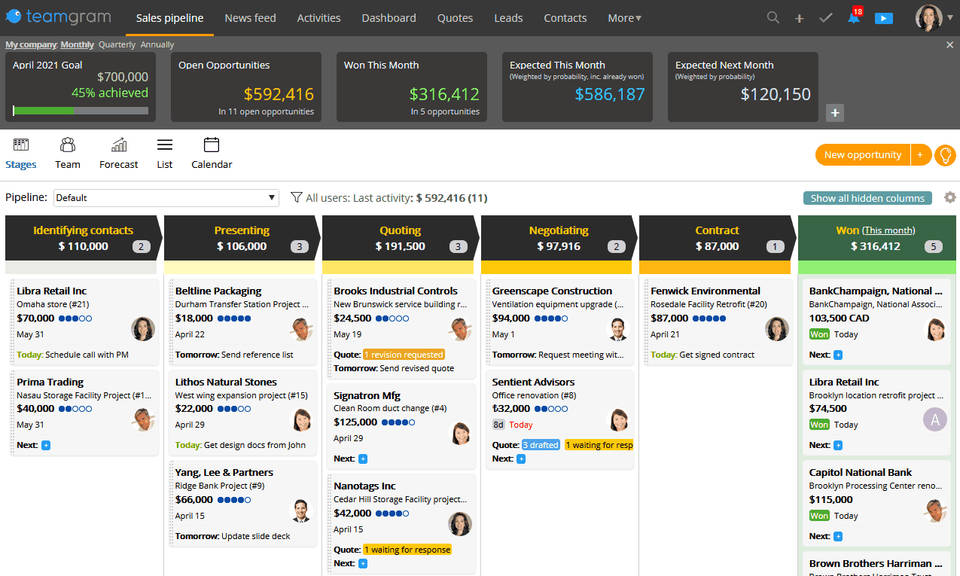Image resolution: width=960 pixels, height=576 pixels.
Task: Open New opportunity plus dropdown
Action: [920, 155]
